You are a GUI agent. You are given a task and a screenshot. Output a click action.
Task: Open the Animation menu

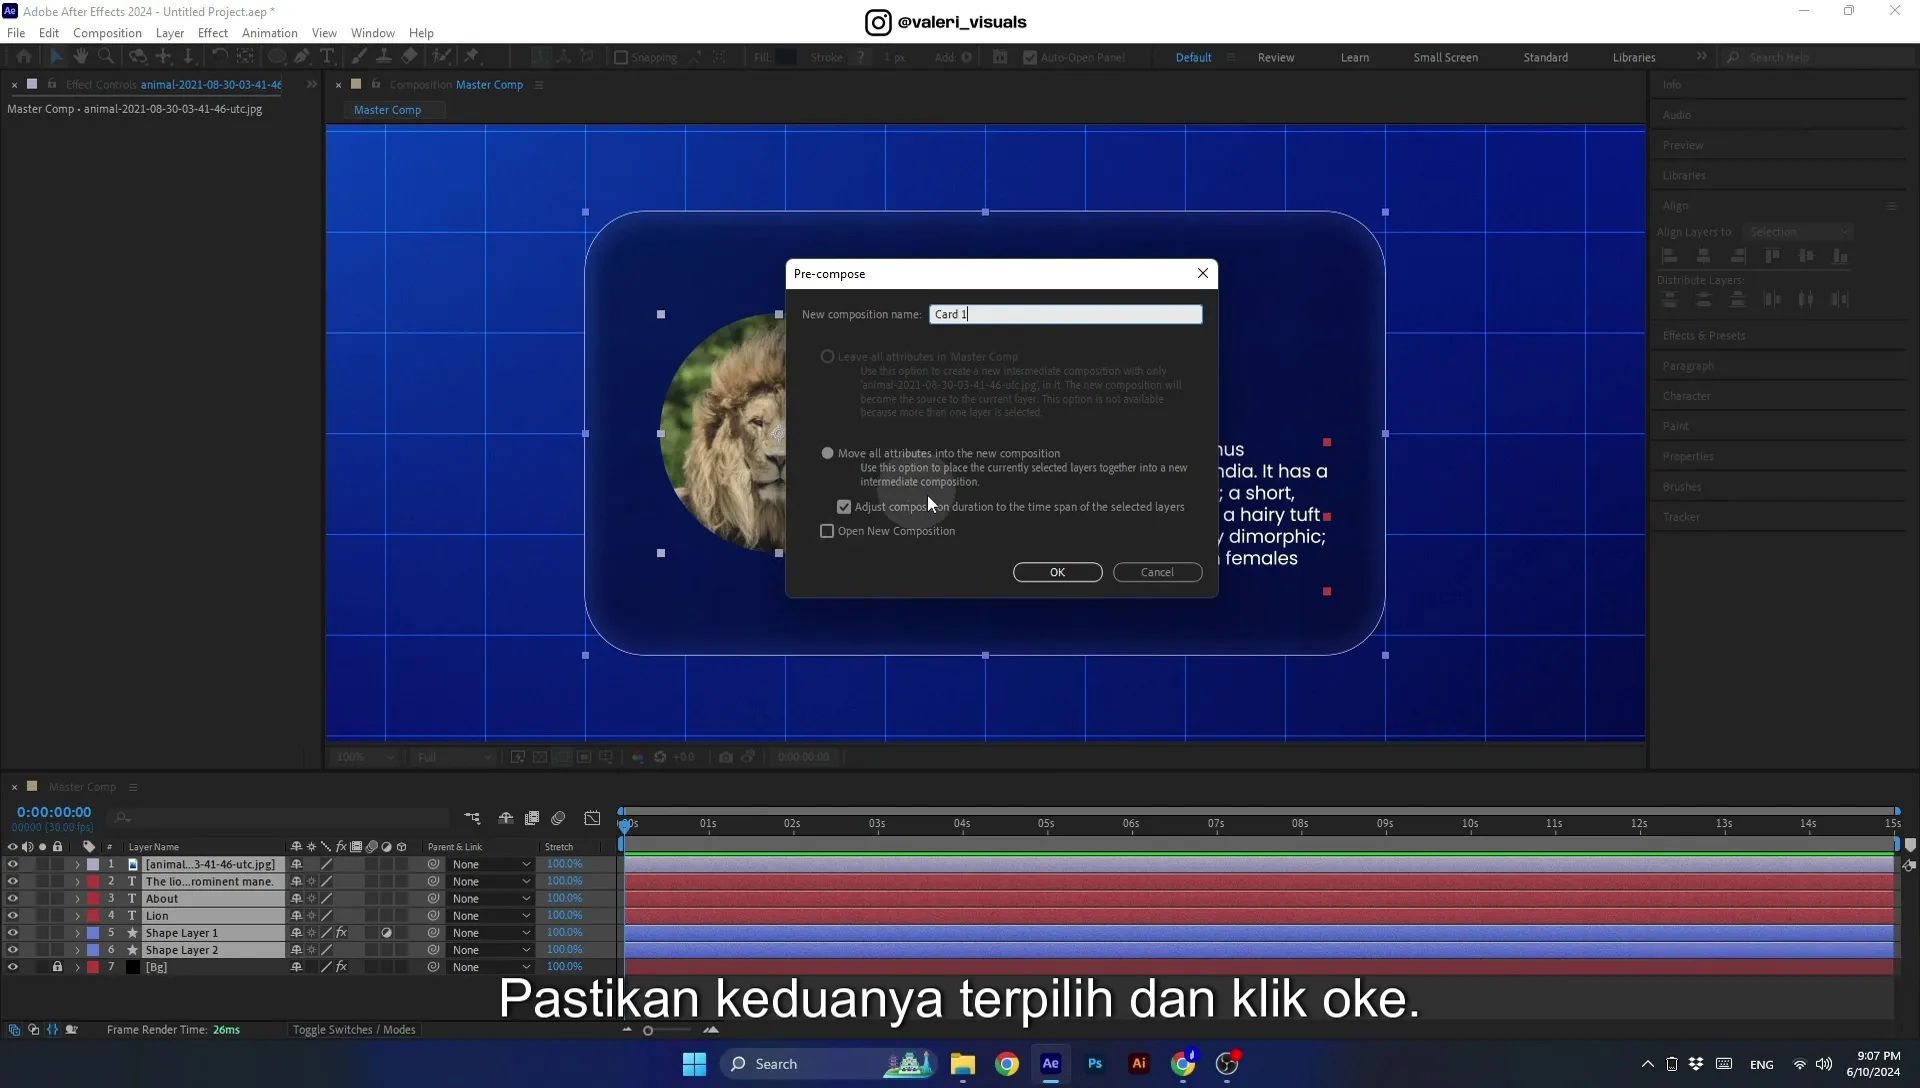[270, 33]
